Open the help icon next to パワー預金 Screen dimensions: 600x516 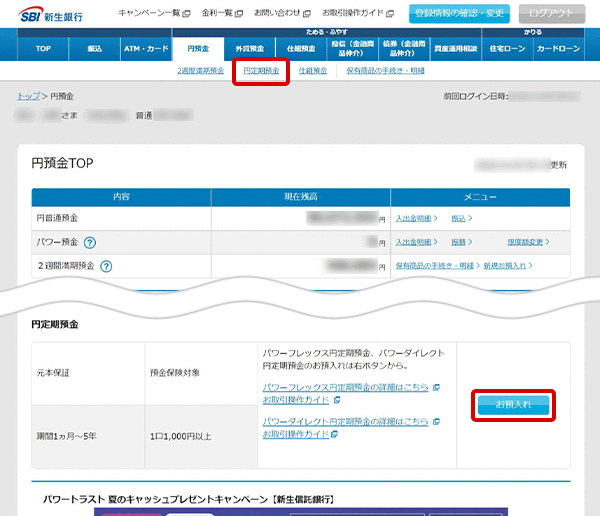[x=90, y=243]
